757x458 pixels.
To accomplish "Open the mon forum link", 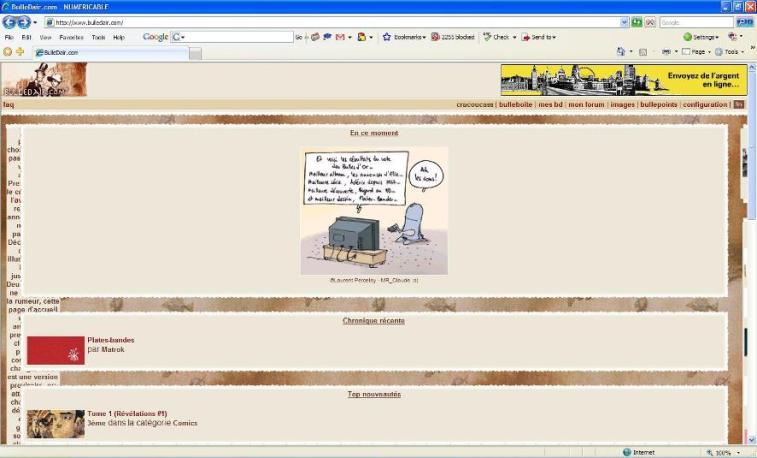I will tap(586, 104).
